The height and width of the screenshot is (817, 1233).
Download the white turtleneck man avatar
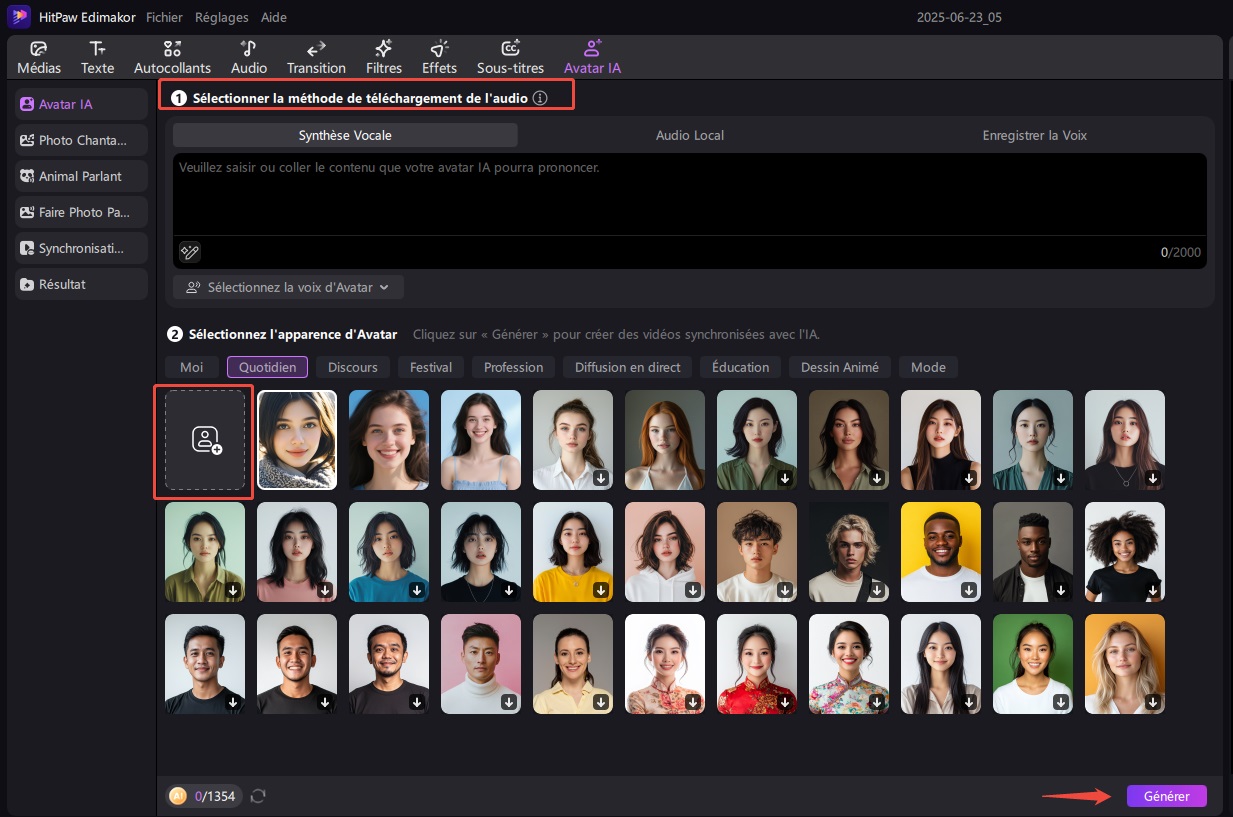coord(509,703)
